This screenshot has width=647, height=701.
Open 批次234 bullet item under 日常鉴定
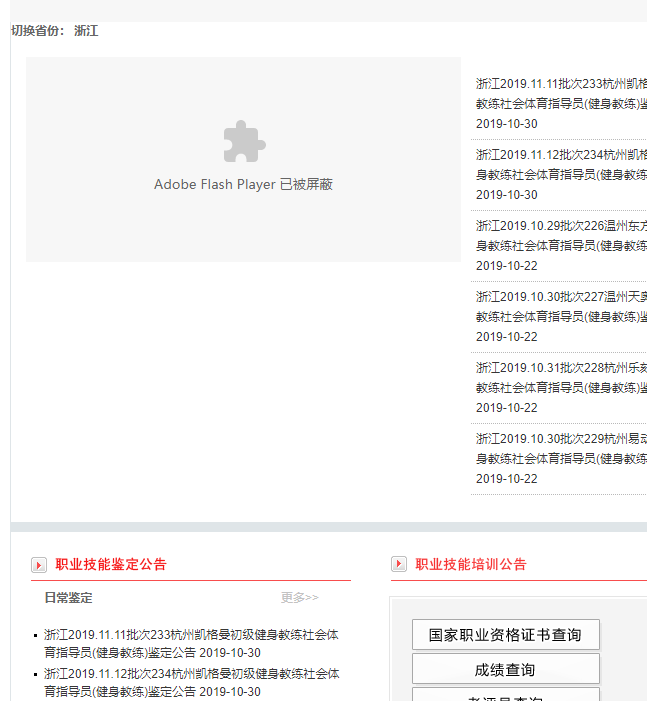point(191,683)
